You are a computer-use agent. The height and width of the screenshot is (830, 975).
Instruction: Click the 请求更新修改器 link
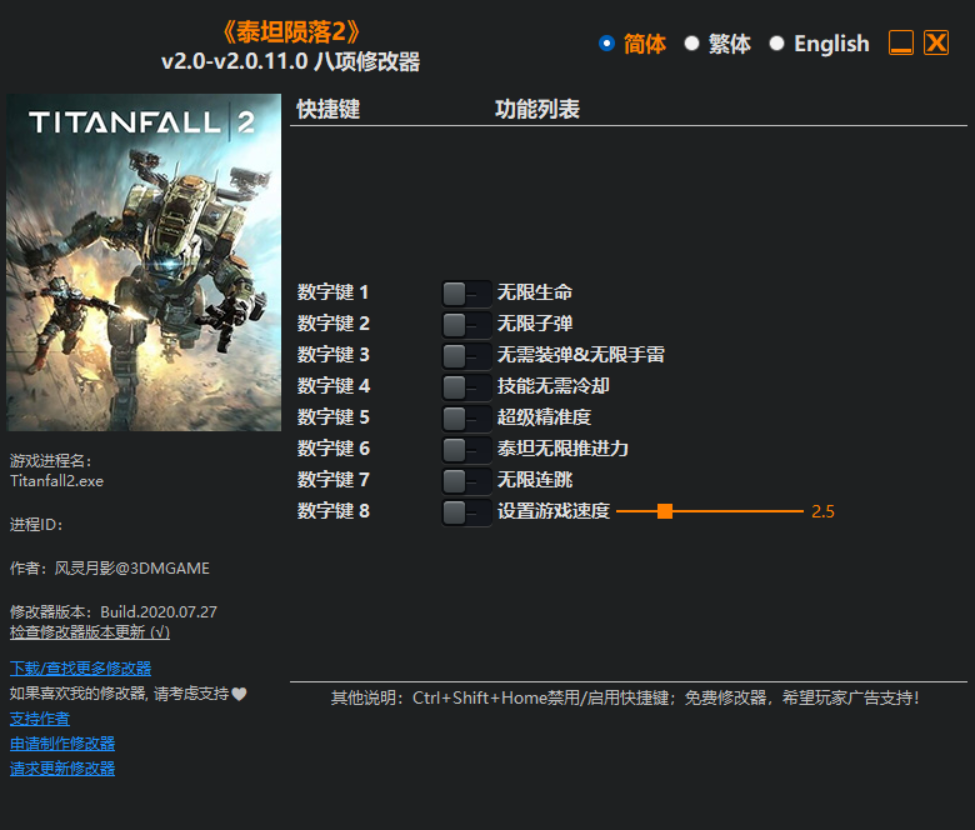(62, 768)
